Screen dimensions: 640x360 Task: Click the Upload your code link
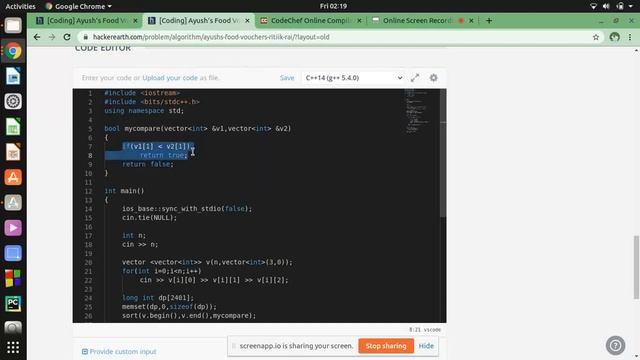(170, 78)
